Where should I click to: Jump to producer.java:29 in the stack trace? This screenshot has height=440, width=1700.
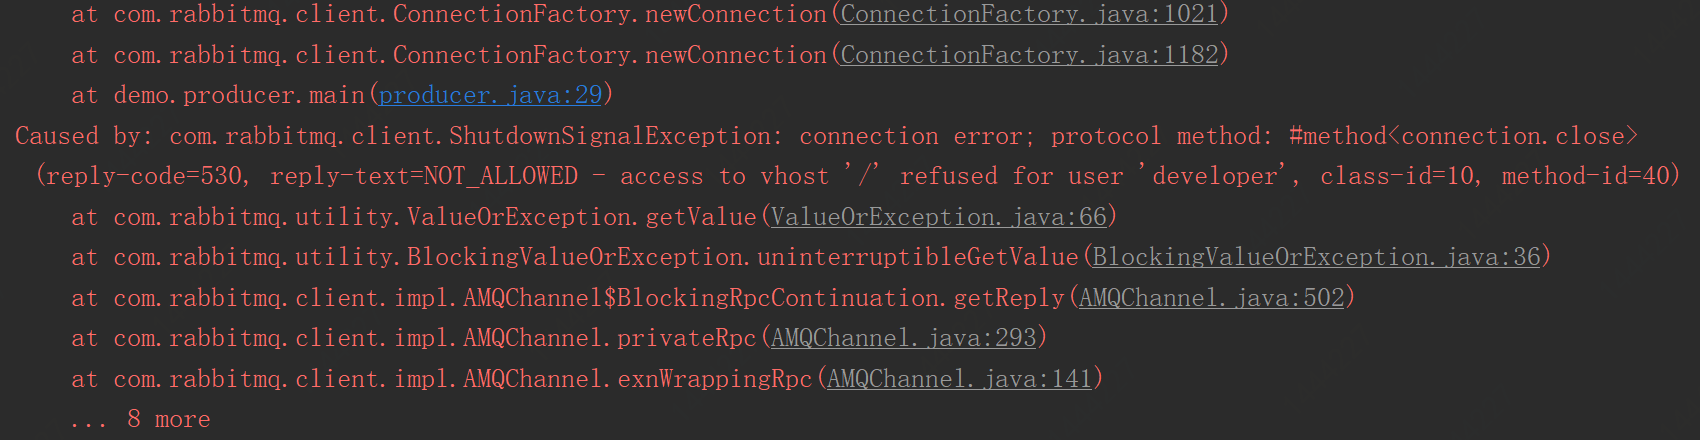pos(490,95)
